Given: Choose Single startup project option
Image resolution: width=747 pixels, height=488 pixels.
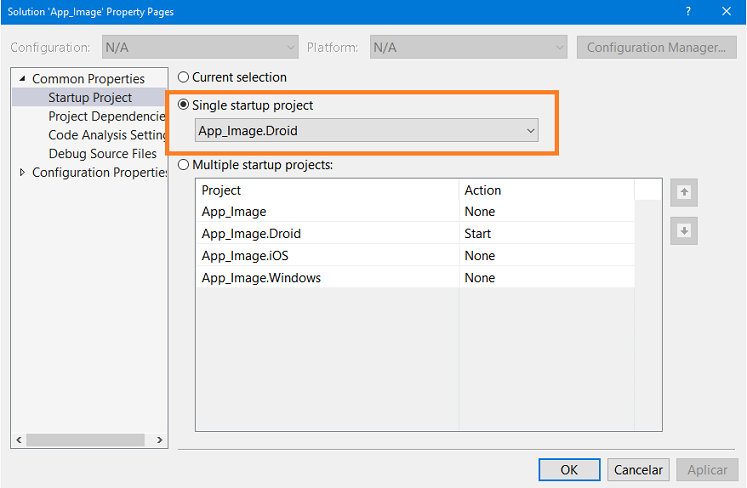Looking at the screenshot, I should (183, 105).
